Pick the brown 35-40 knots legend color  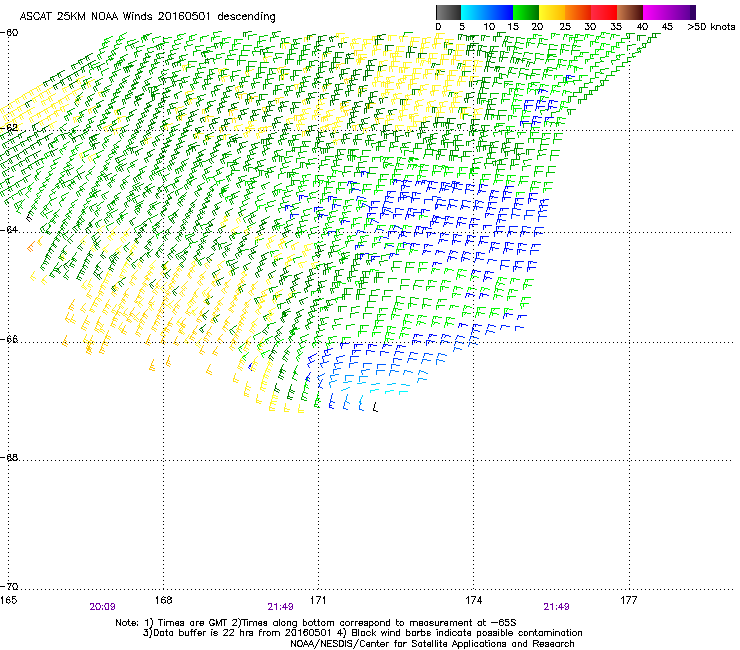click(x=630, y=12)
